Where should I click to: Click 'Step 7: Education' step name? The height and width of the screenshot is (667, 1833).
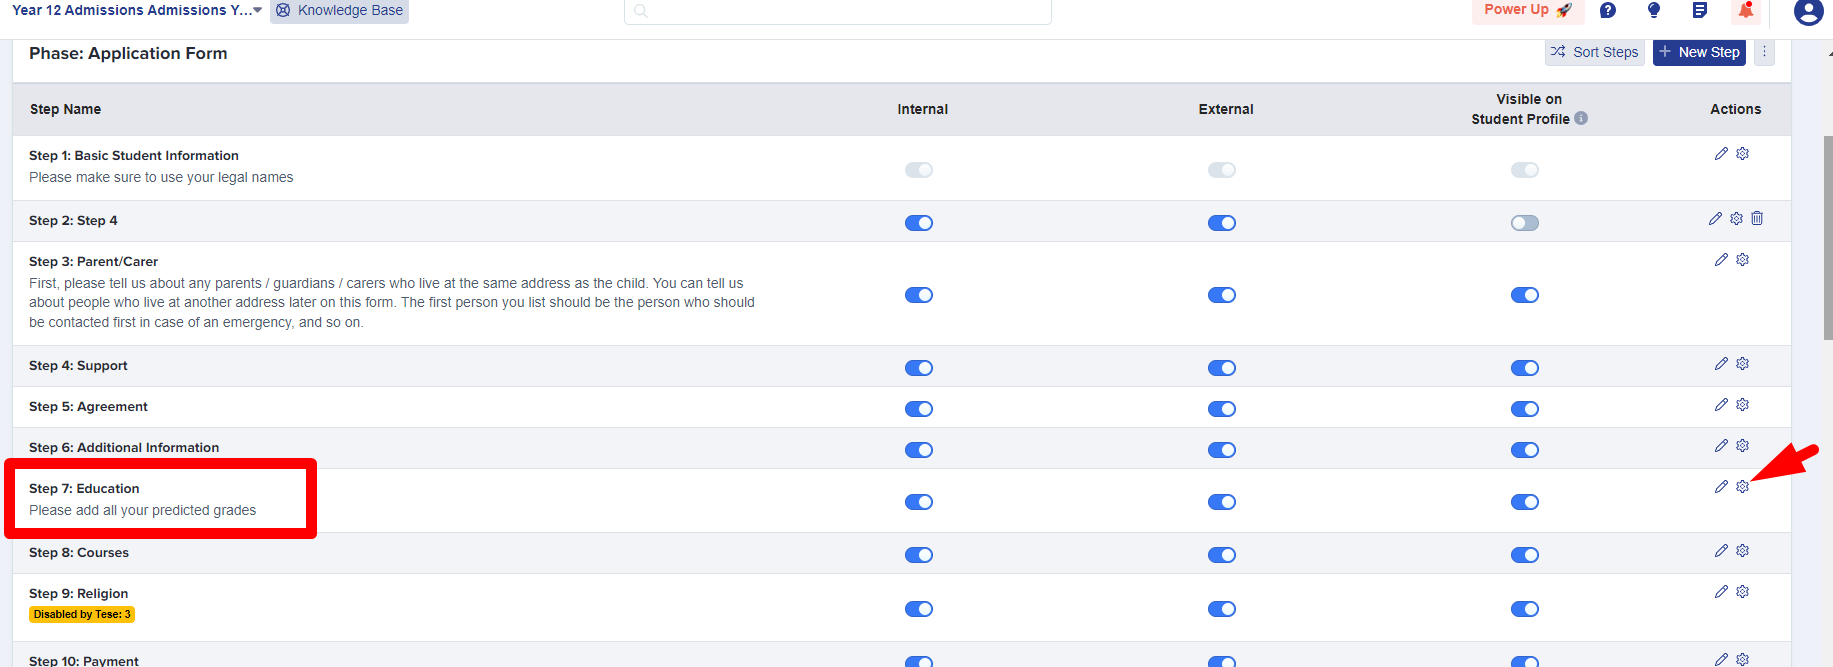click(x=84, y=488)
